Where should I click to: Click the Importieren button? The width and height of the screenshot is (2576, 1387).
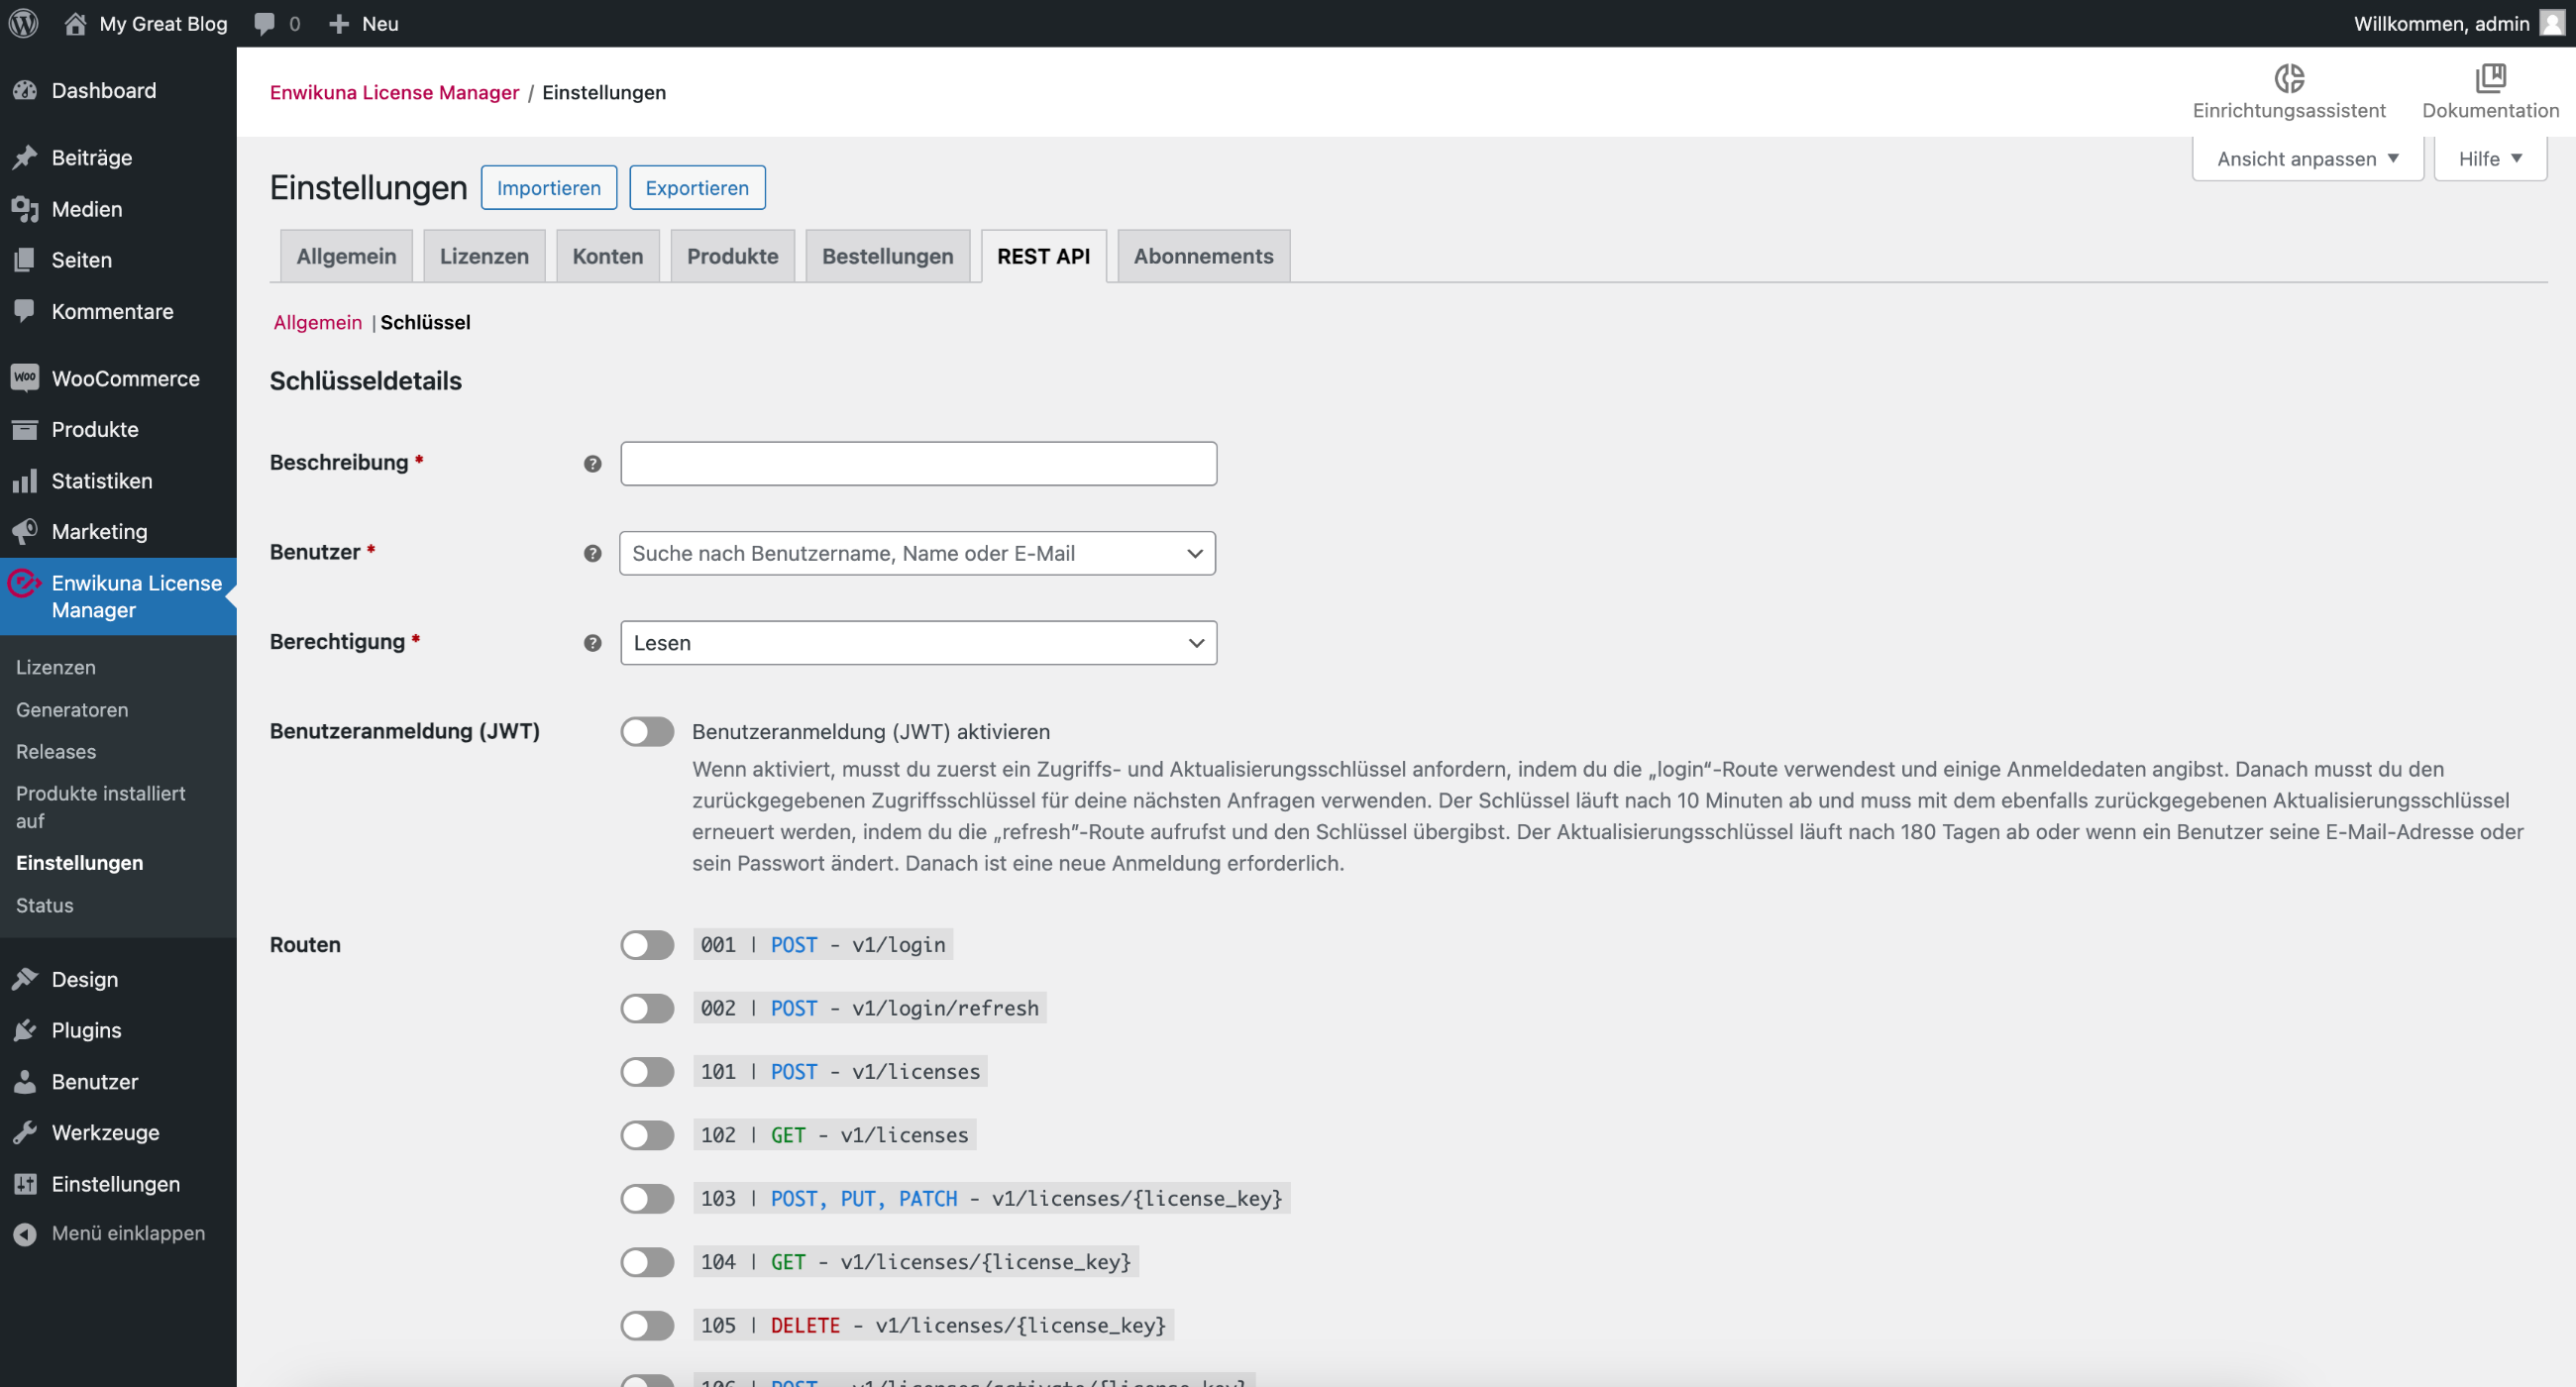click(549, 188)
